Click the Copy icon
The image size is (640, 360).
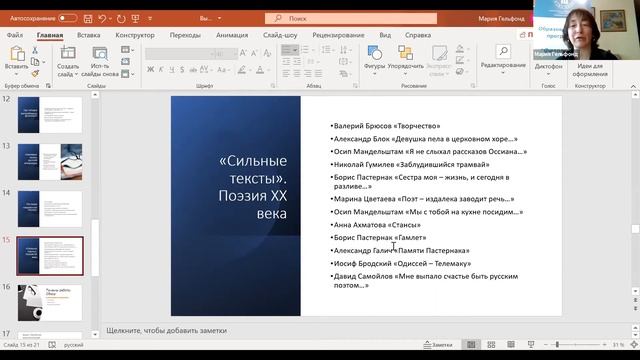(35, 62)
